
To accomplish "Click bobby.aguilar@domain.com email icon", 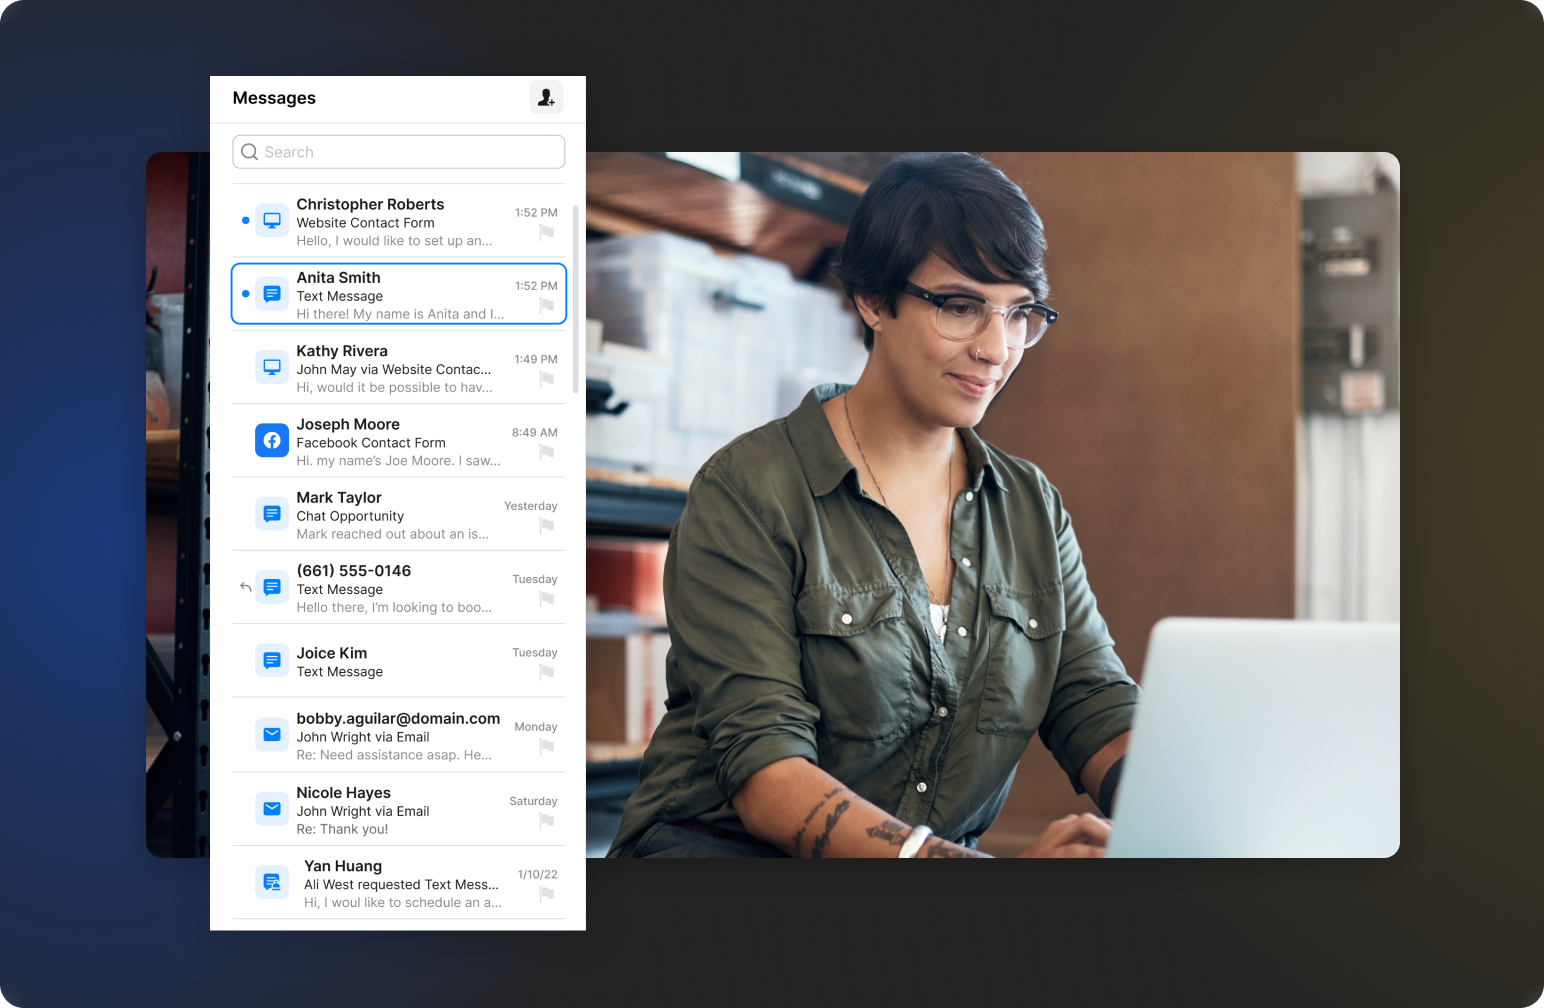I will click(x=272, y=734).
